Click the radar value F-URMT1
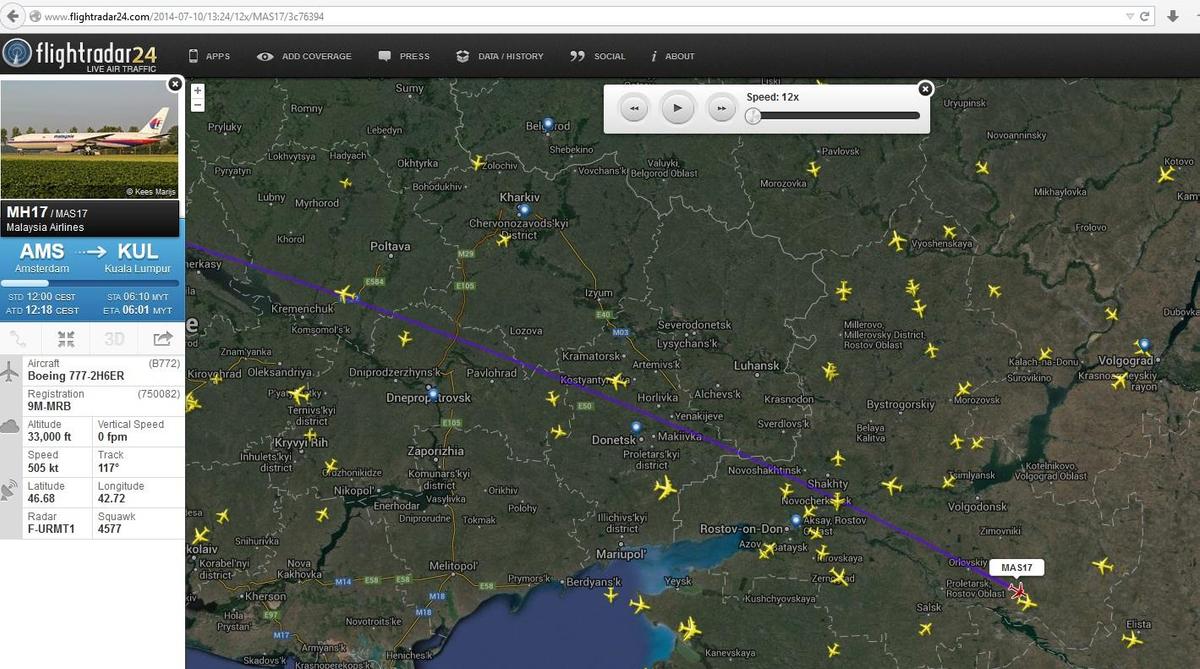The image size is (1200, 669). point(53,529)
